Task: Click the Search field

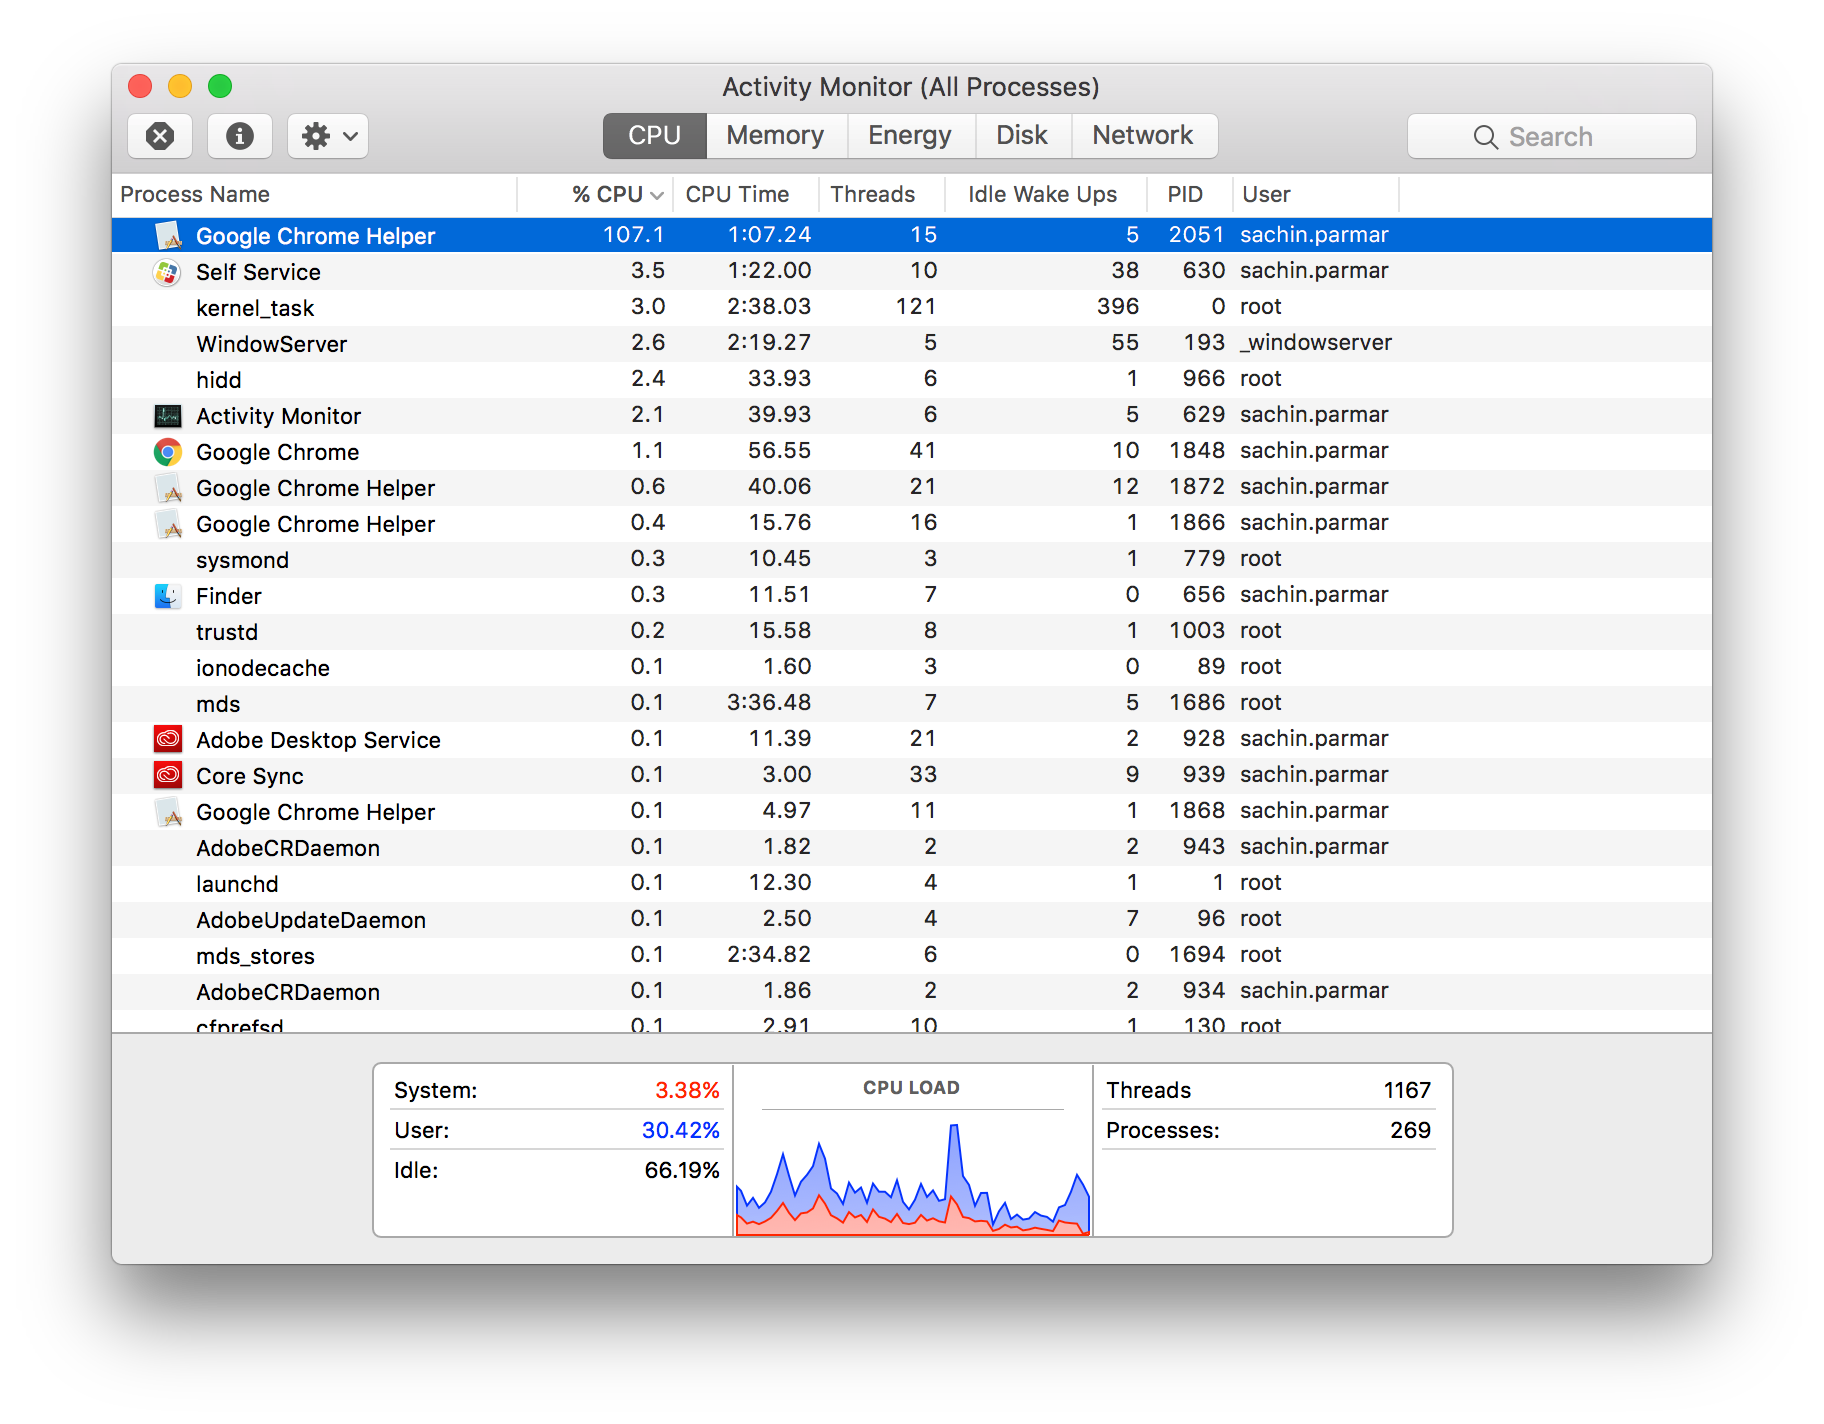Action: coord(1551,136)
